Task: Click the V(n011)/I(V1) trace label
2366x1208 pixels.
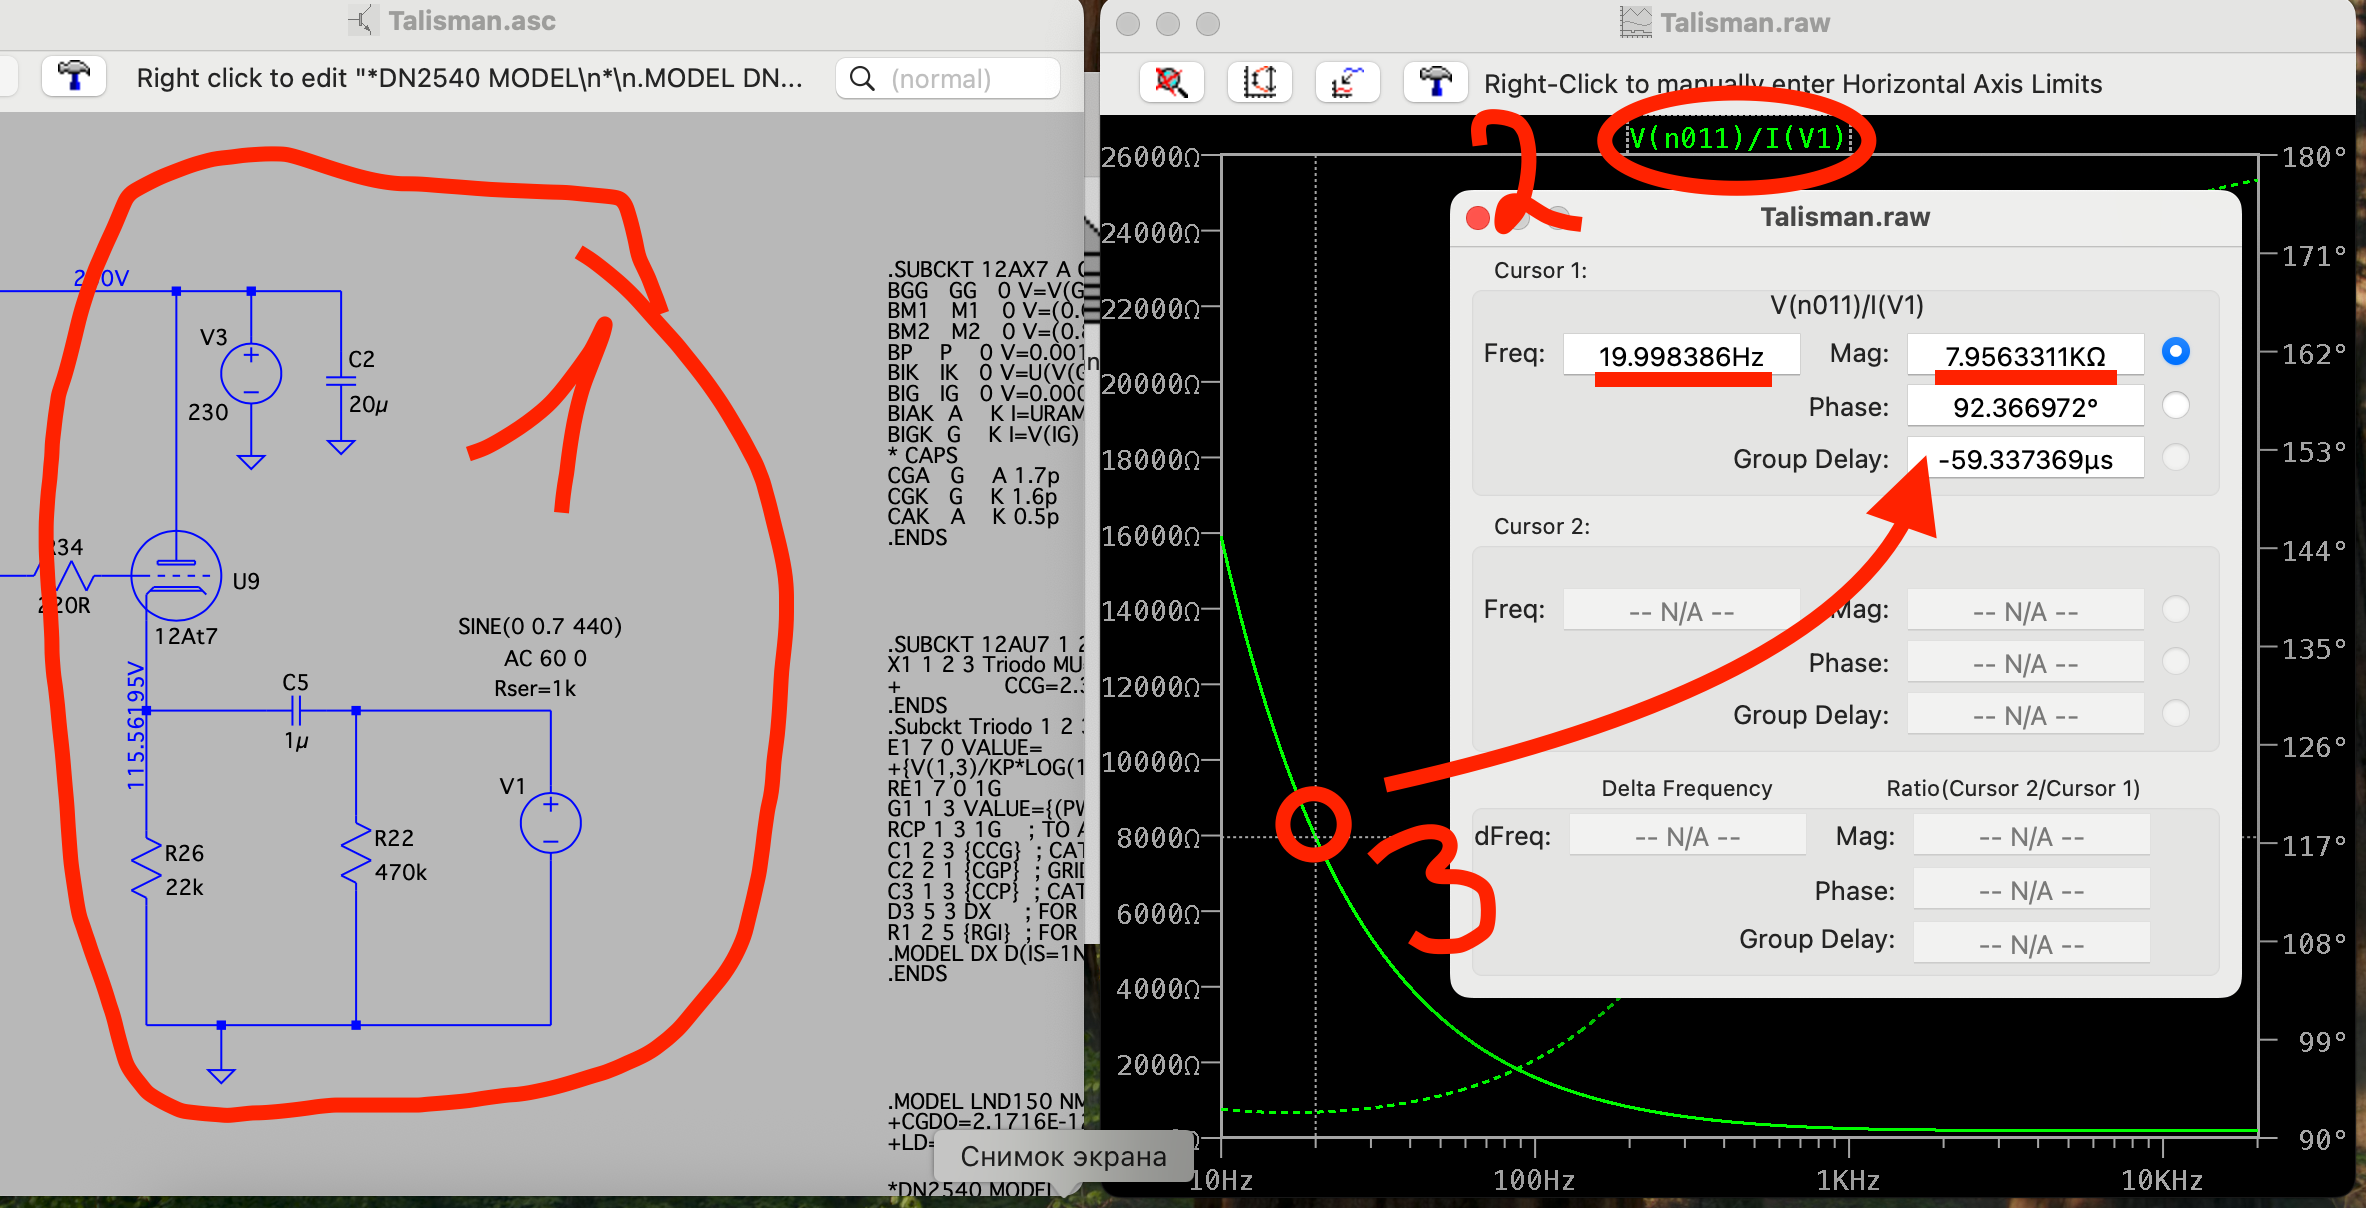Action: 1738,138
